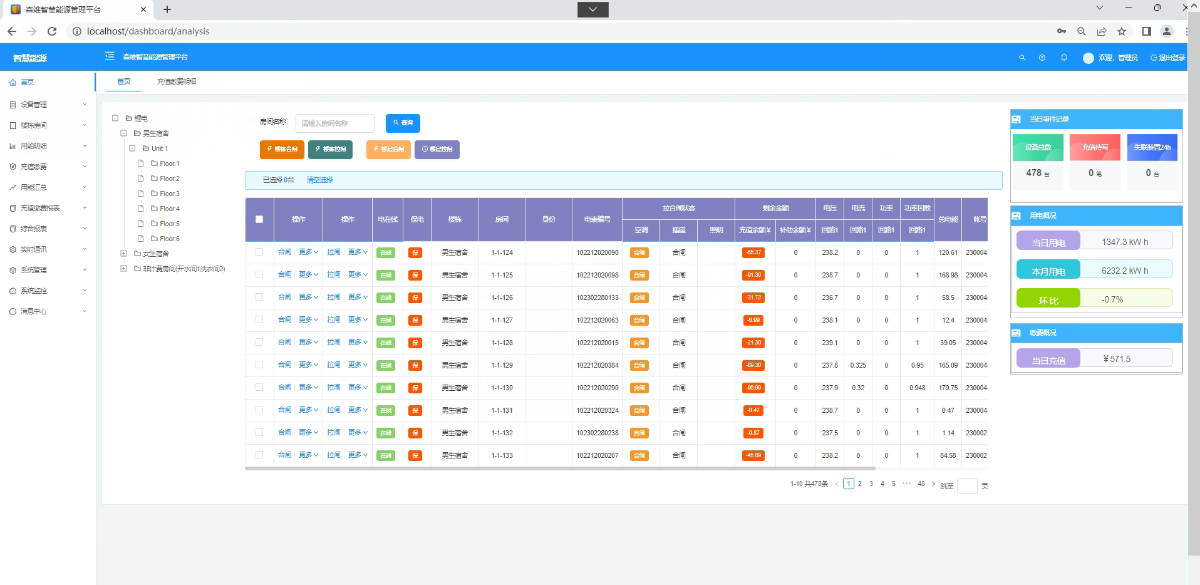Image resolution: width=1200 pixels, height=585 pixels.
Task: Click the help question-mark icon in header
Action: [1042, 58]
